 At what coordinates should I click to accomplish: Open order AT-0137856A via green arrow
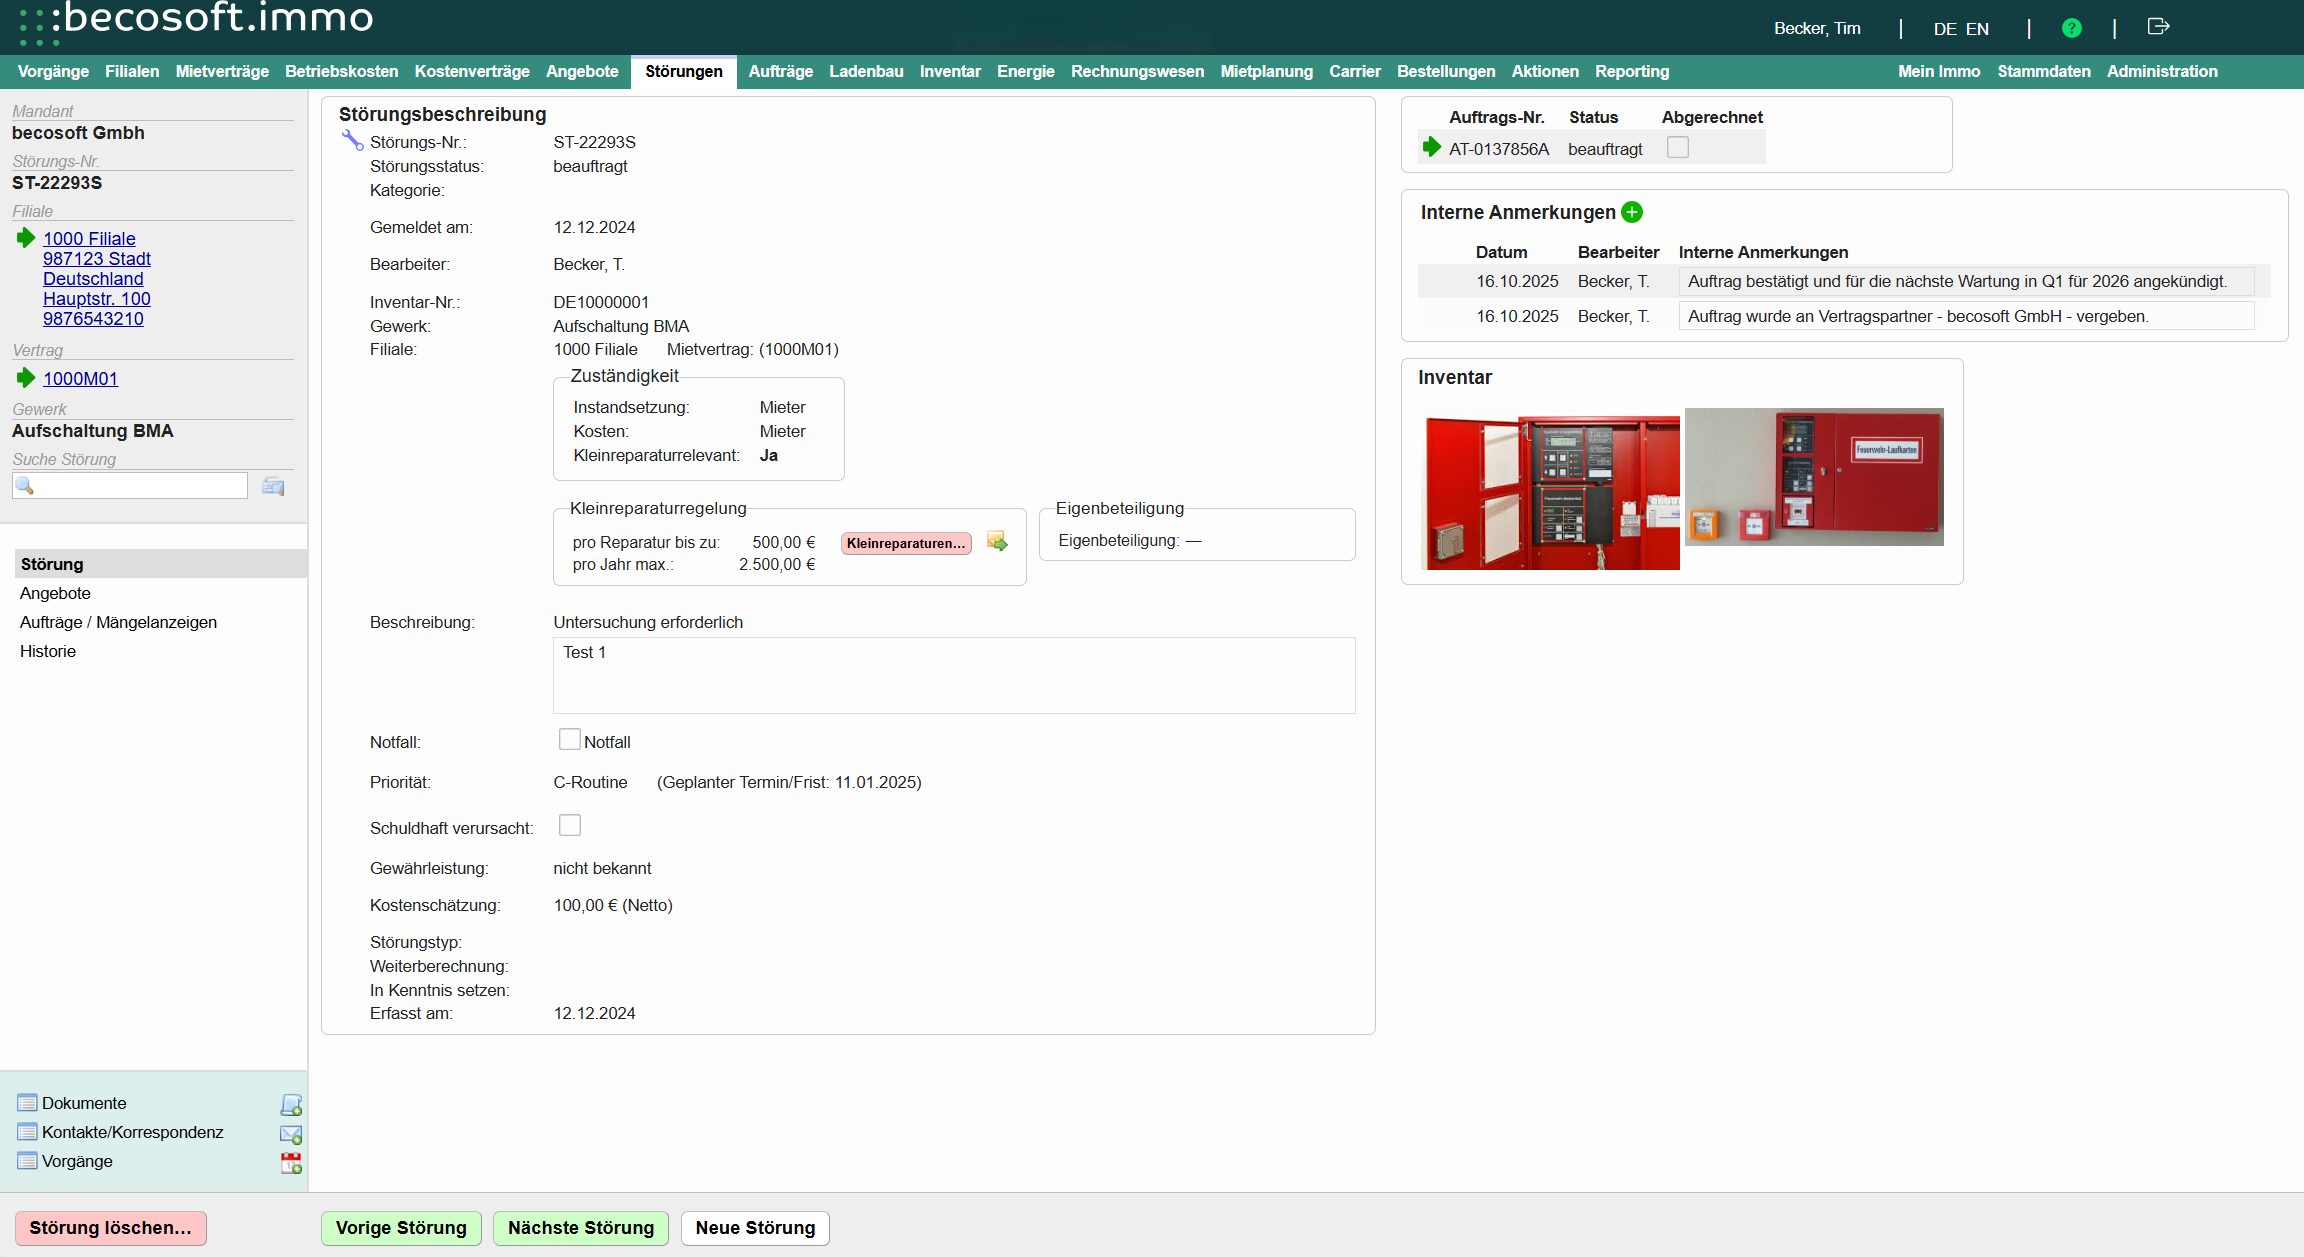tap(1432, 147)
